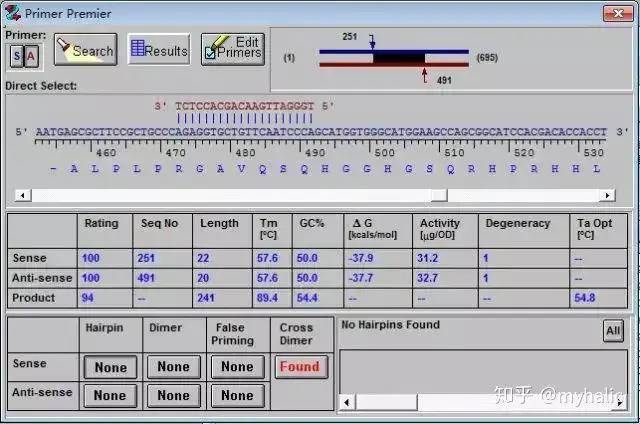Click the Anti-sense Seq No value 491
Screen dimensions: 640x424
[146, 278]
